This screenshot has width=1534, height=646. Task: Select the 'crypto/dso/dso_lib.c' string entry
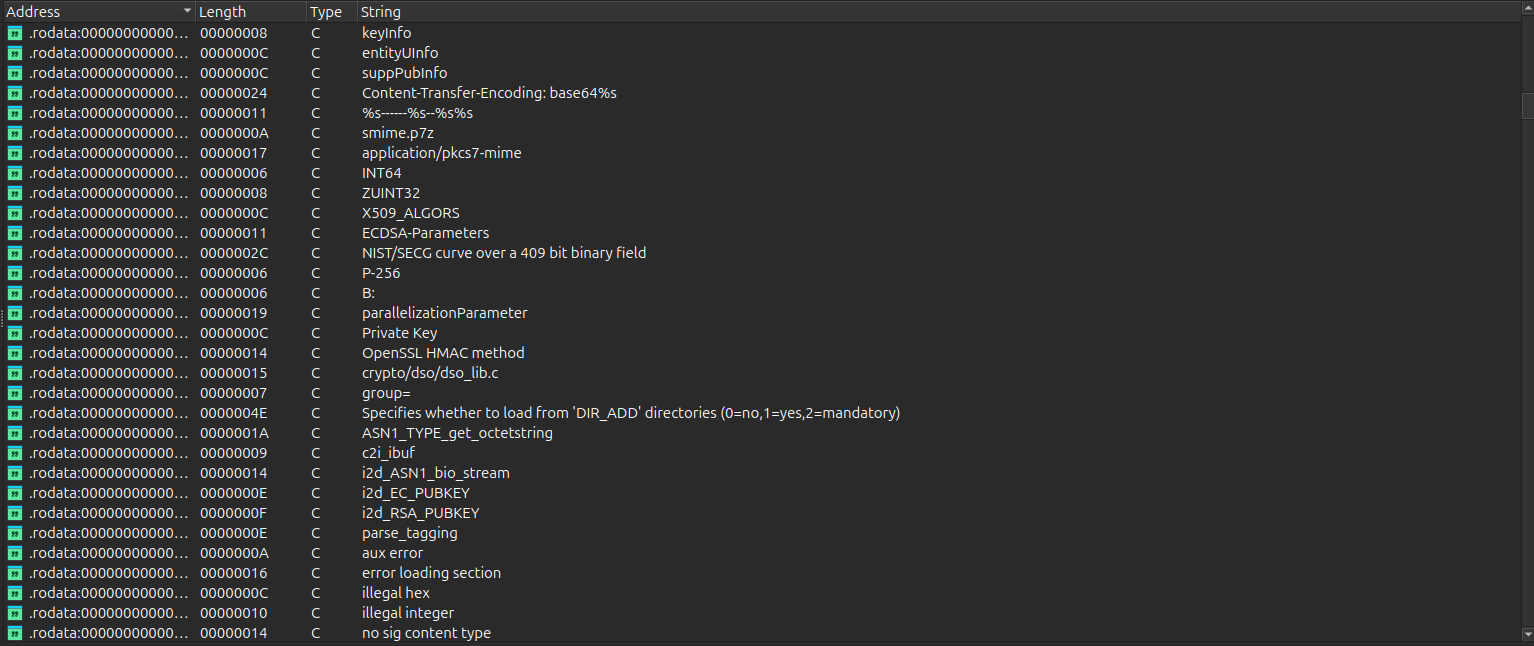(x=430, y=373)
